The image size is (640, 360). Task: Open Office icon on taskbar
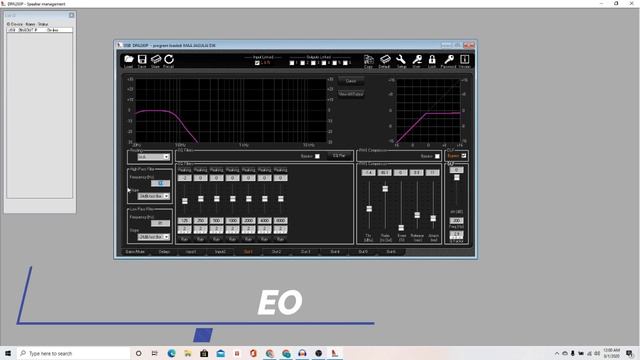(x=253, y=353)
